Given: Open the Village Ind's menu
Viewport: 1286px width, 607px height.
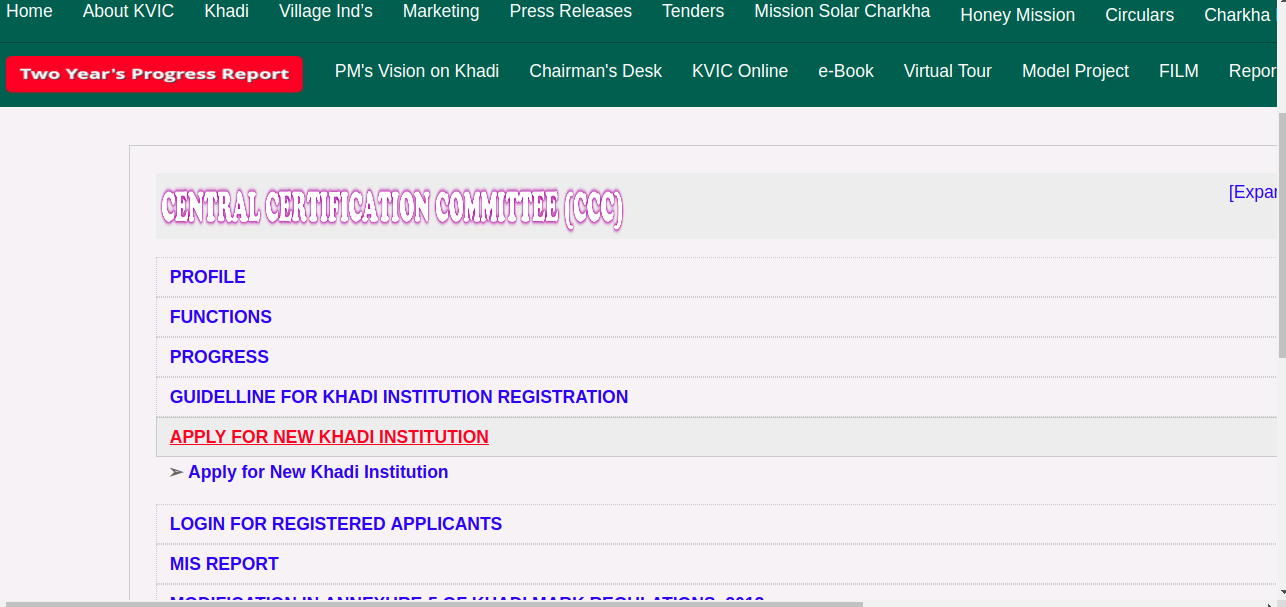Looking at the screenshot, I should tap(325, 12).
